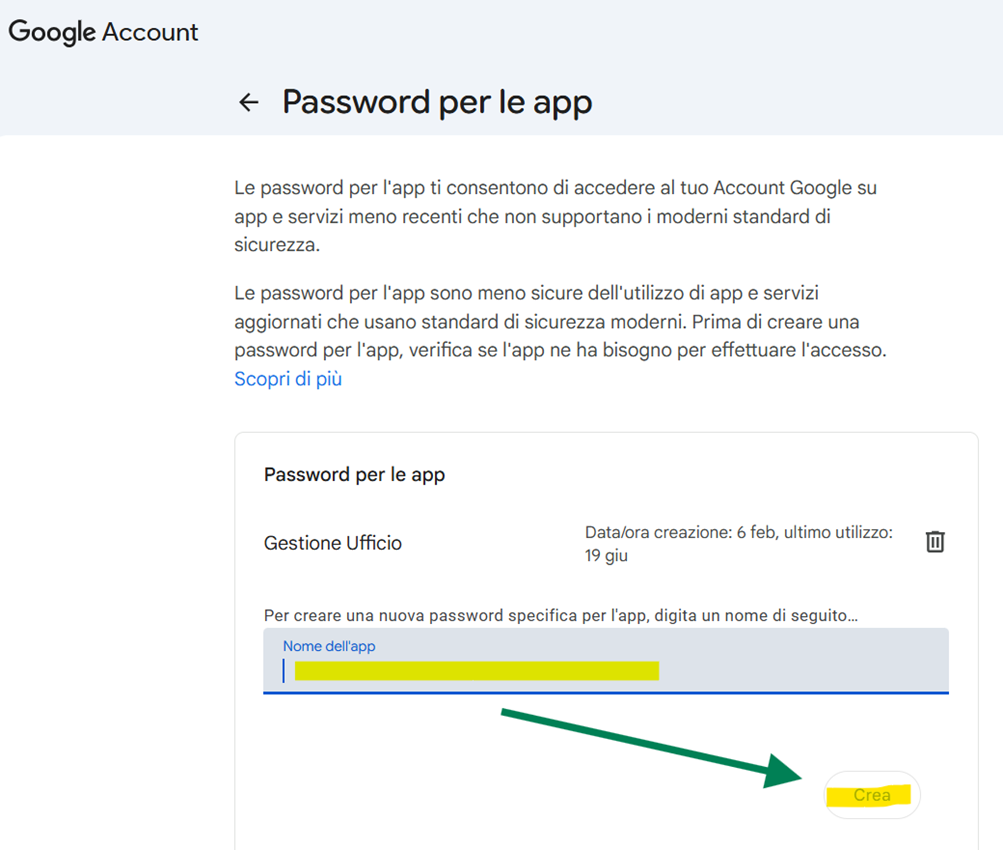Click the 'Password per le app' page title
1003x850 pixels.
pos(437,102)
